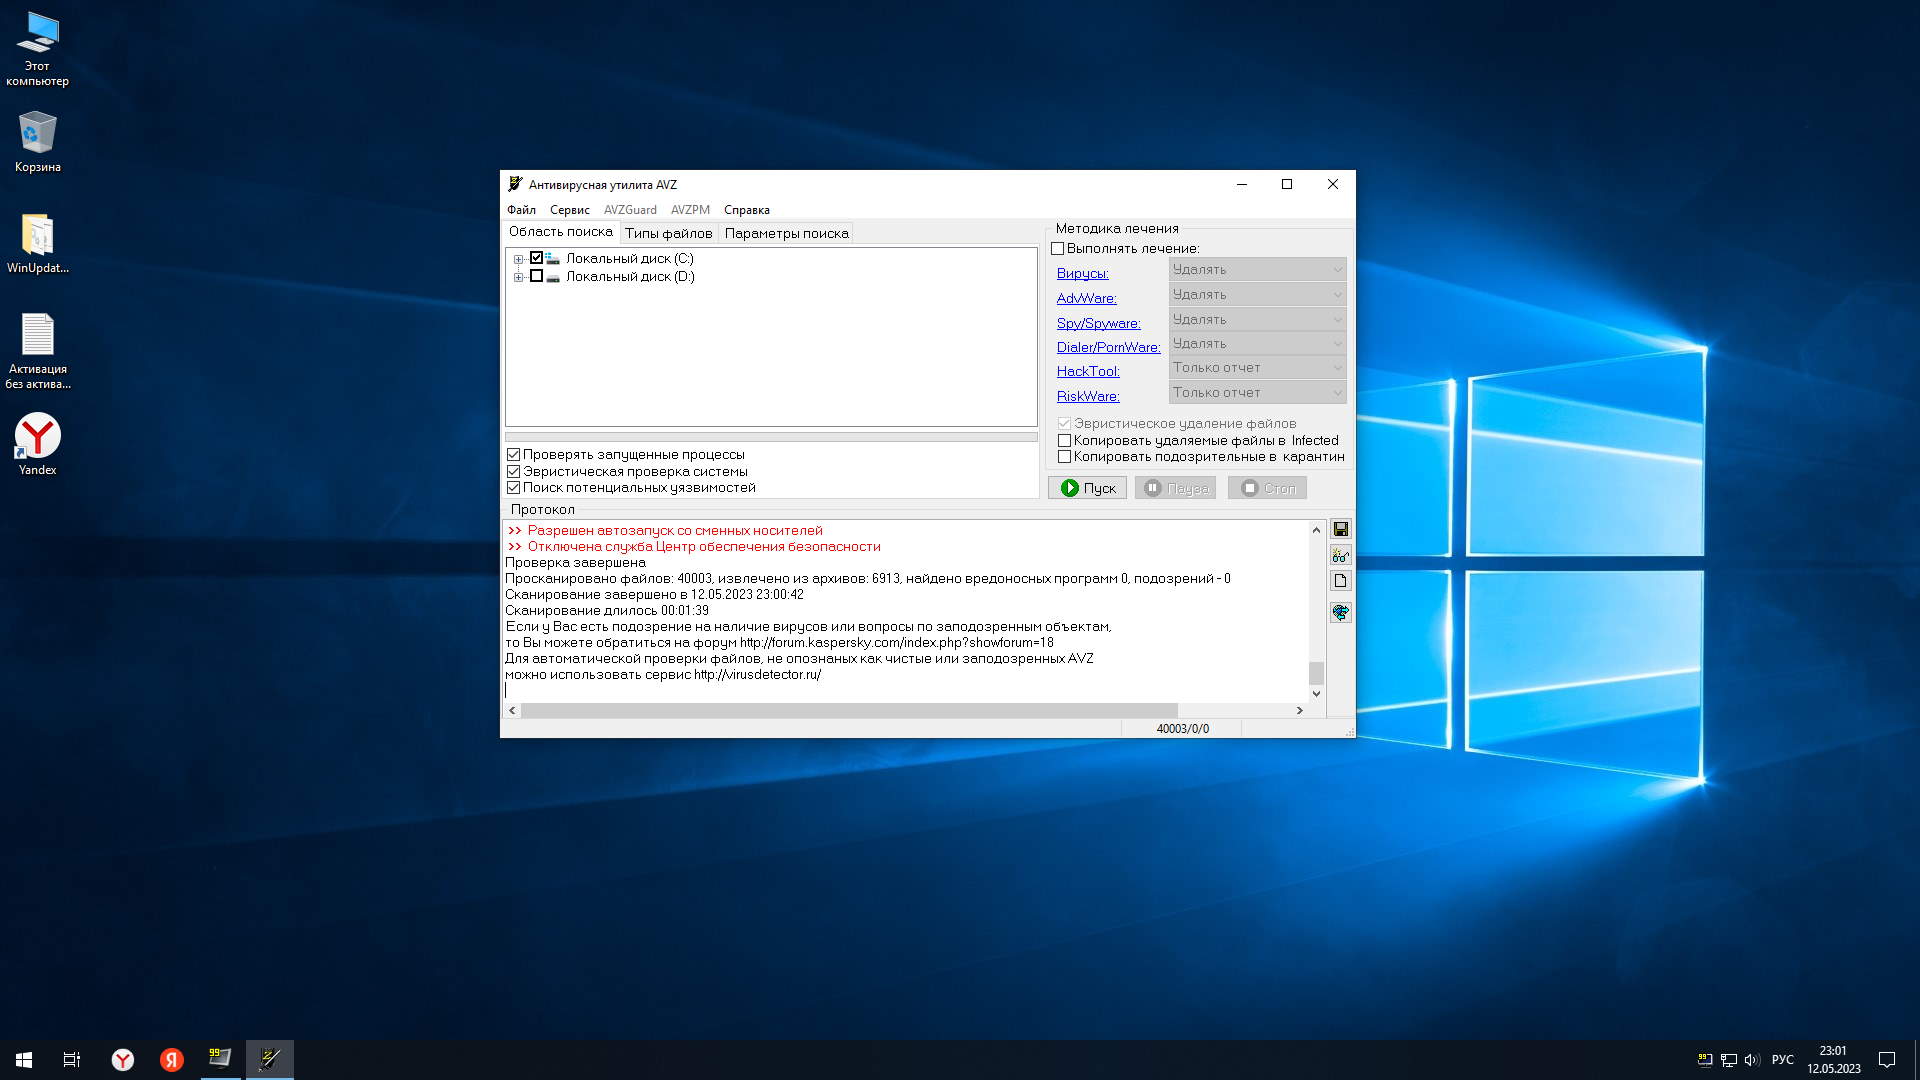Click the glasses icon beside the protocol
This screenshot has width=1920, height=1080.
coord(1340,555)
